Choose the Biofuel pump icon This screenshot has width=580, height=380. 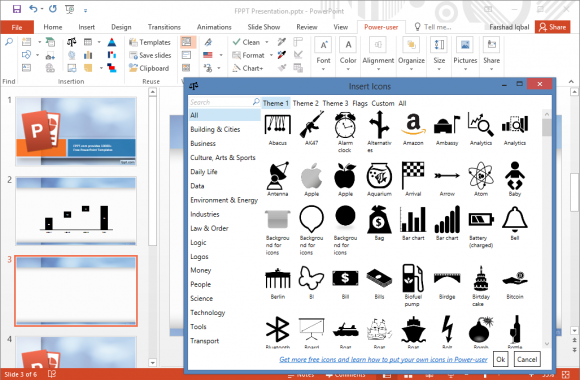413,278
